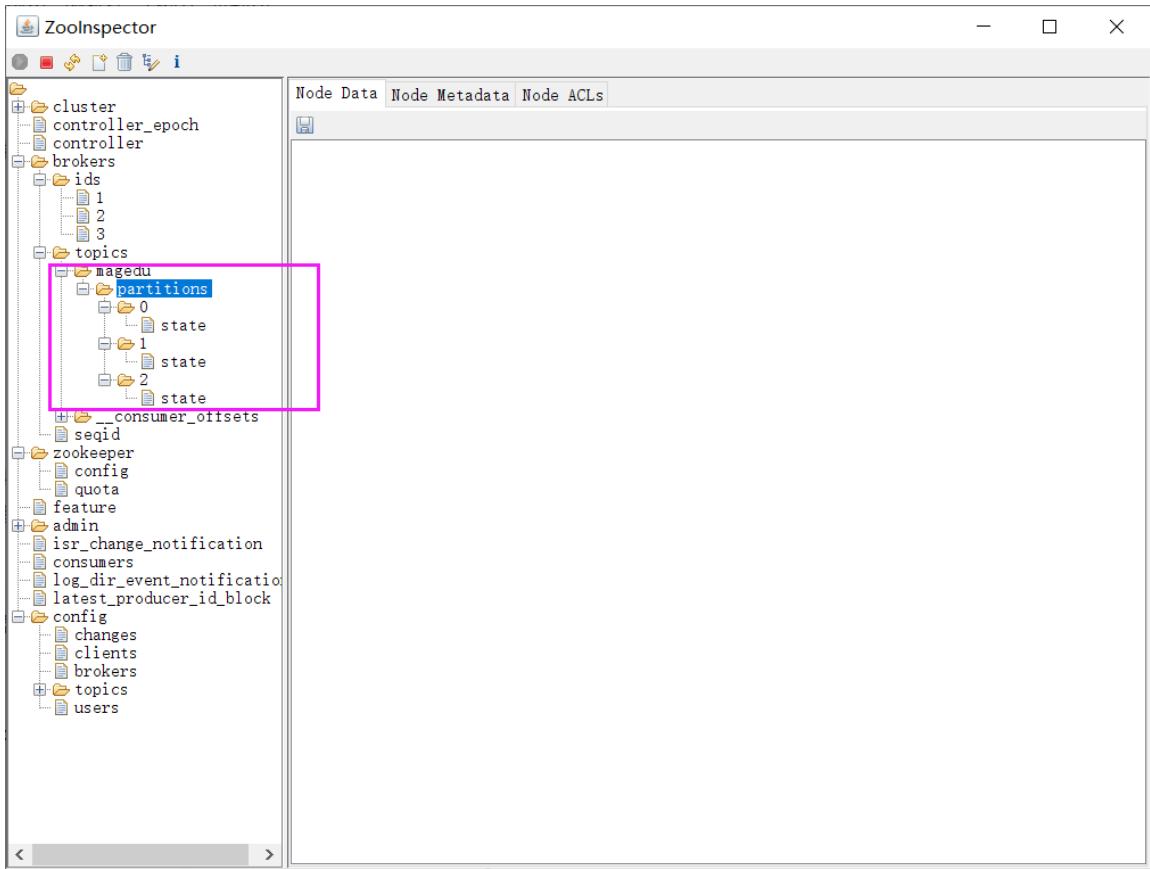This screenshot has height=869, width=1150.
Task: Select brokers node under config
Action: pyautogui.click(x=105, y=672)
